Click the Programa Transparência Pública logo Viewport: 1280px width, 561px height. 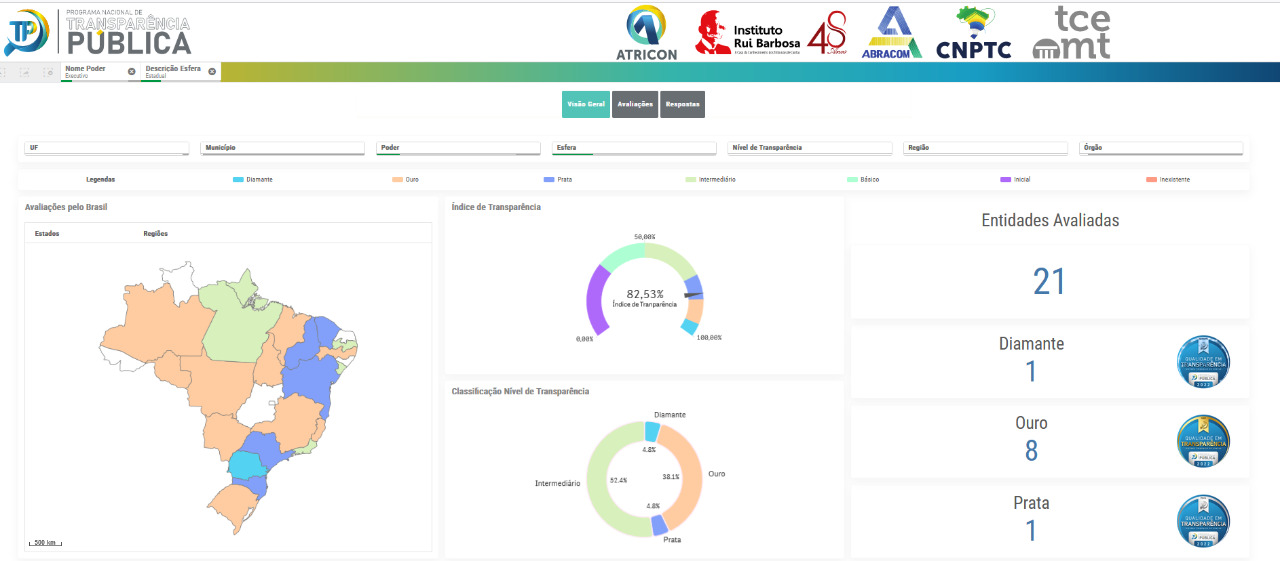pos(98,32)
